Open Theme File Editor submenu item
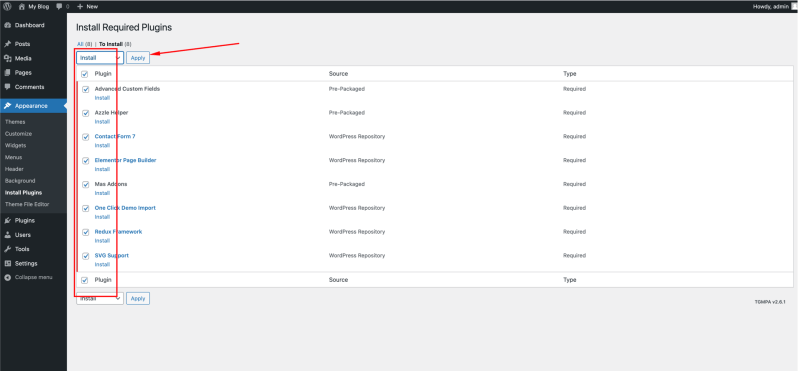 pyautogui.click(x=26, y=205)
